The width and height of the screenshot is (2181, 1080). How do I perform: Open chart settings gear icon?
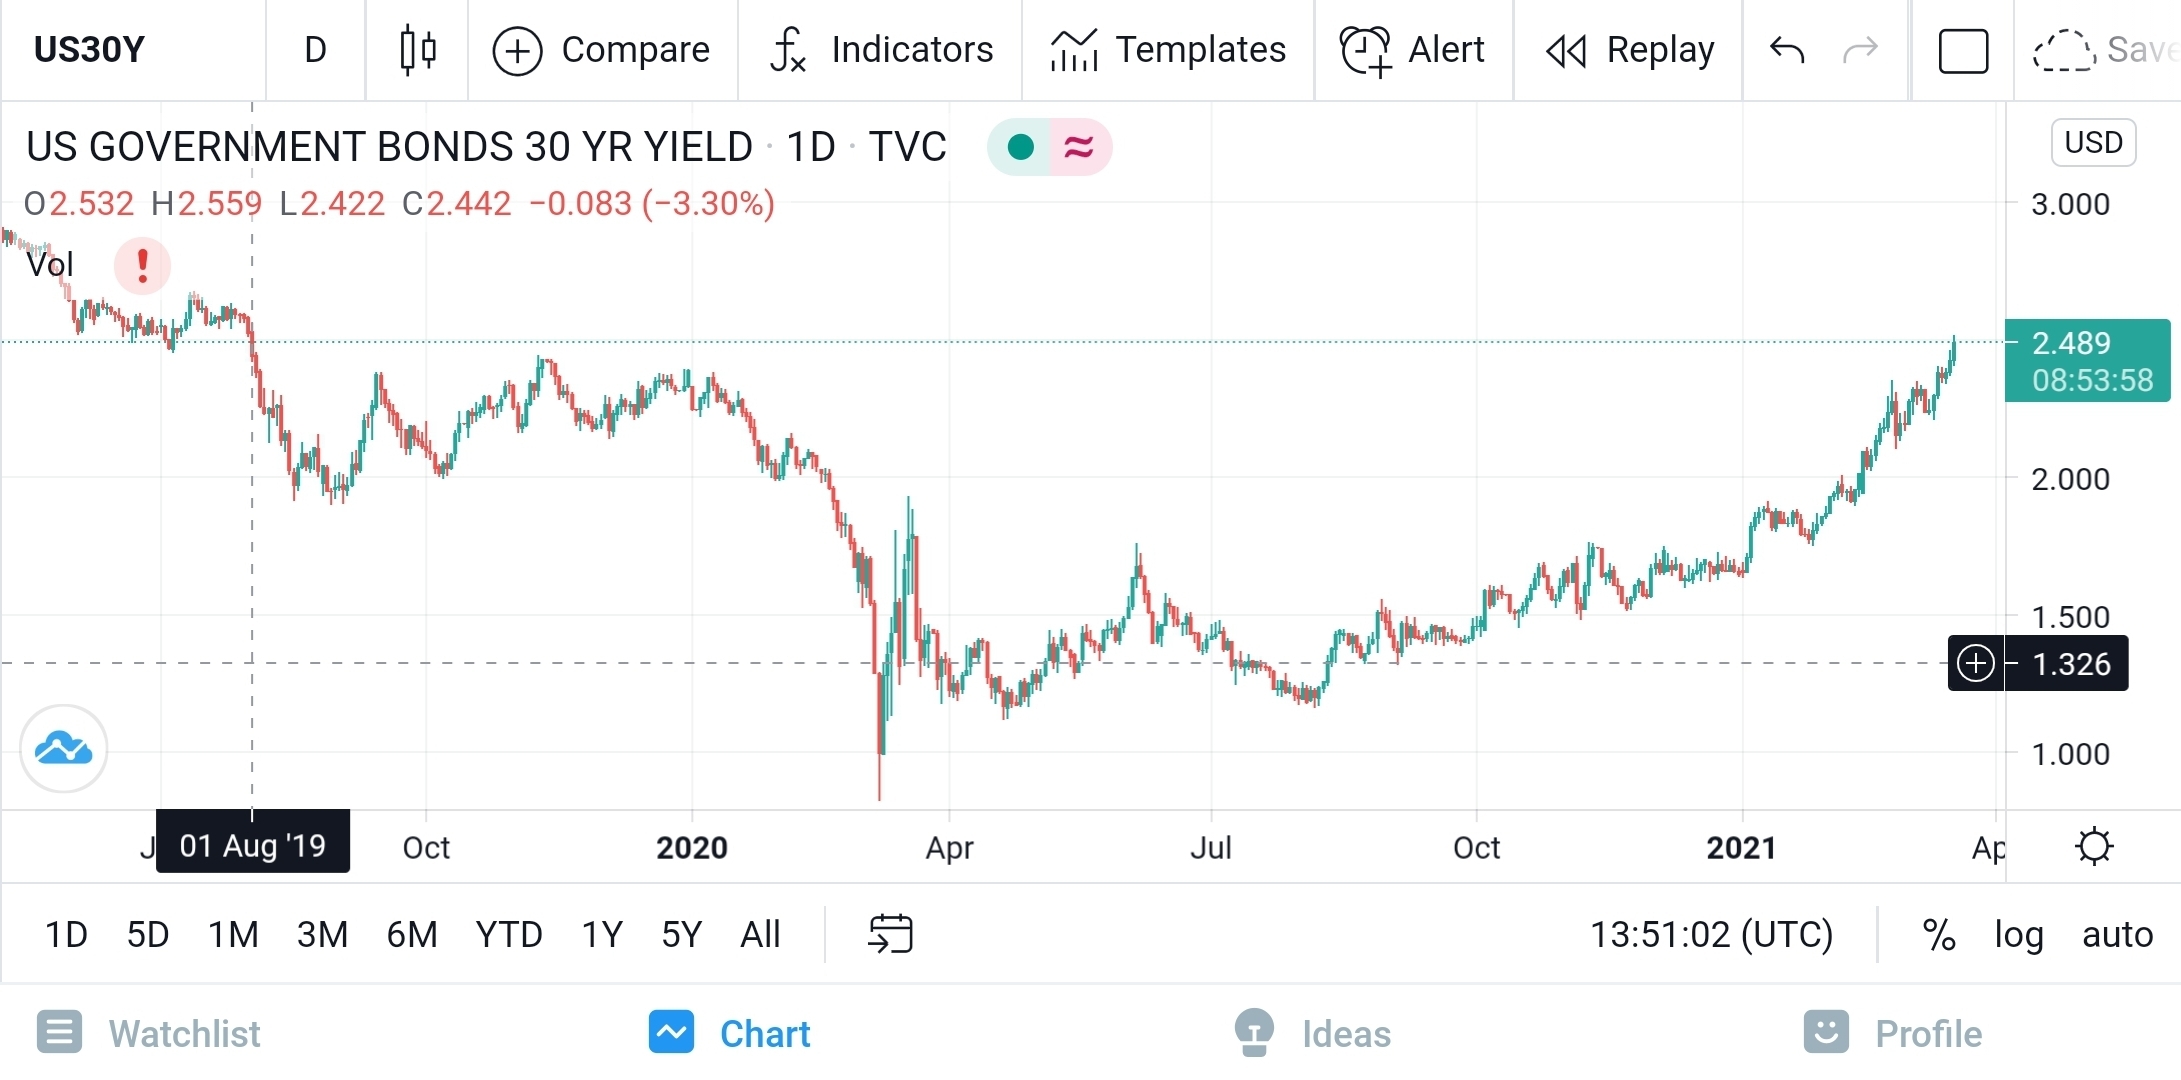(2093, 847)
